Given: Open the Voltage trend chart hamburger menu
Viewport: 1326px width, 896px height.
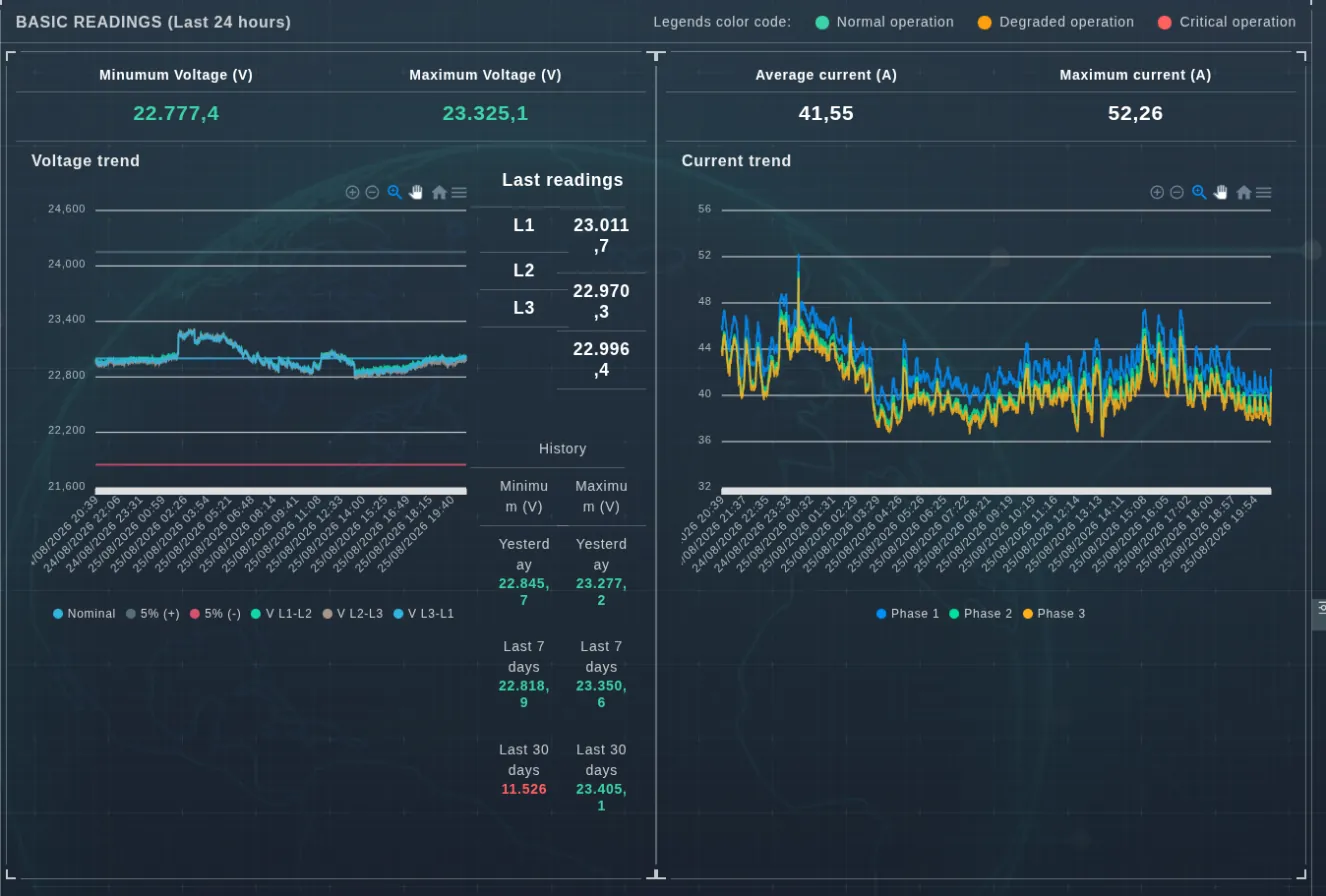Looking at the screenshot, I should [x=459, y=192].
